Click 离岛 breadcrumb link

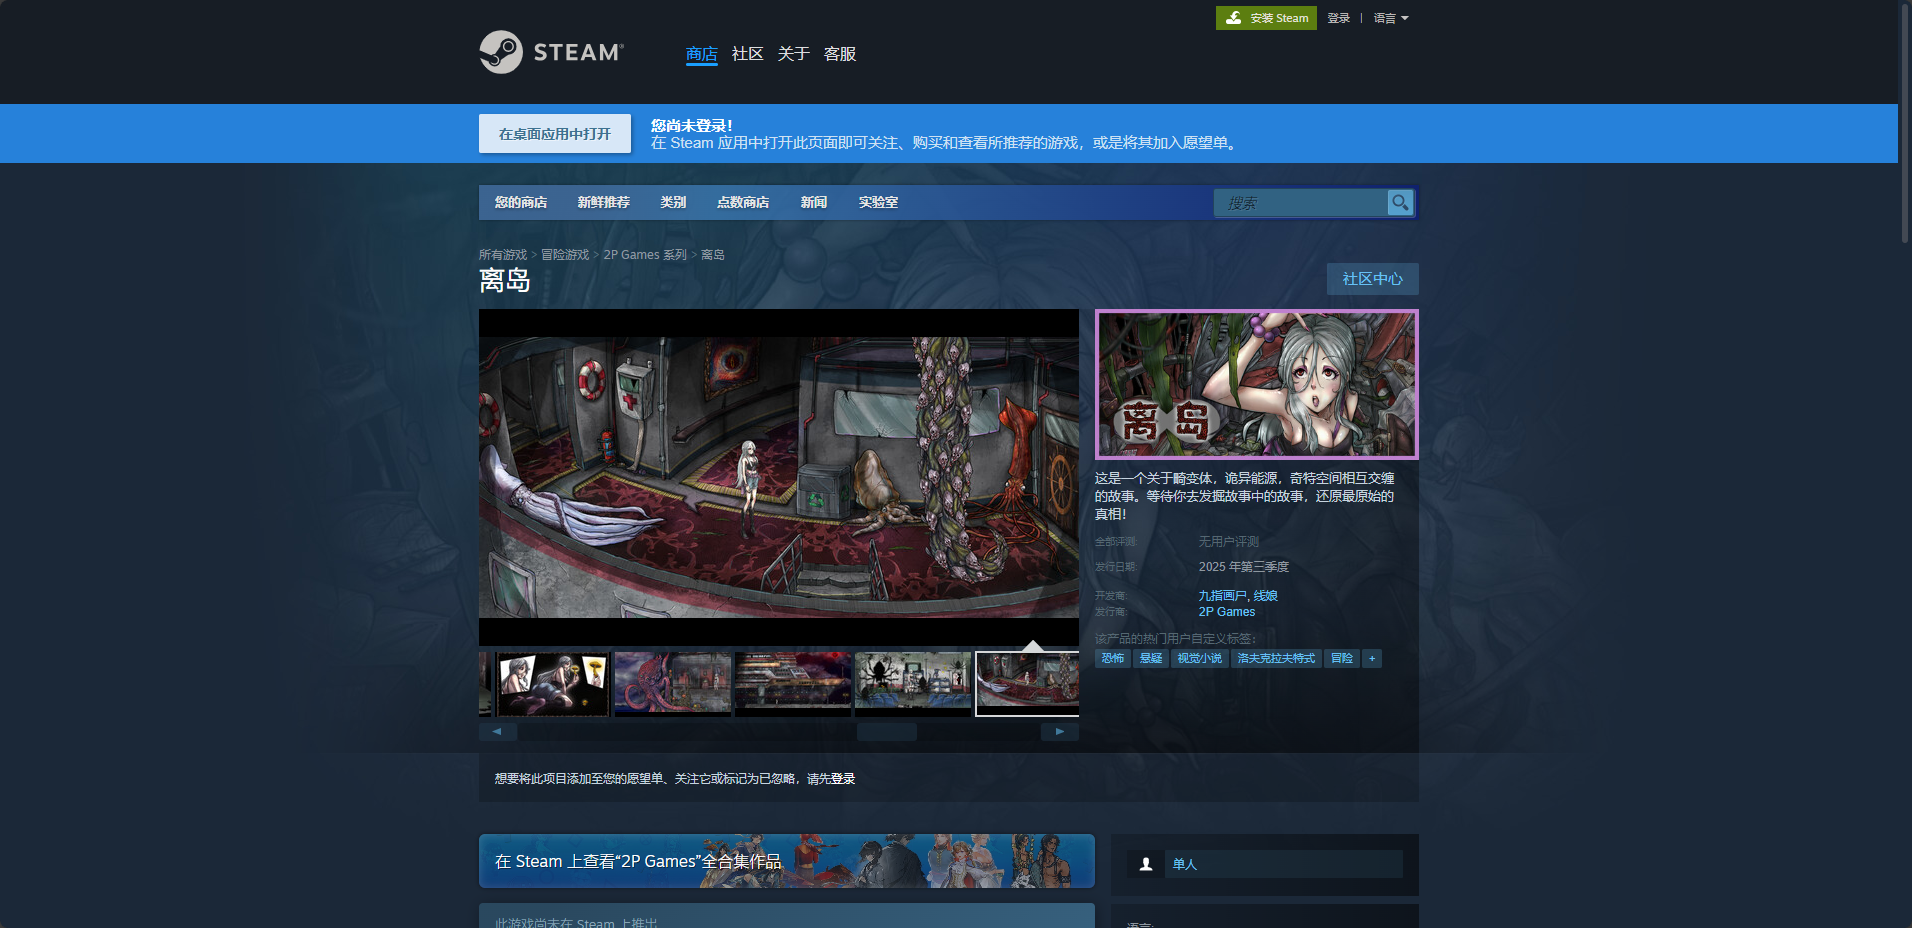713,255
